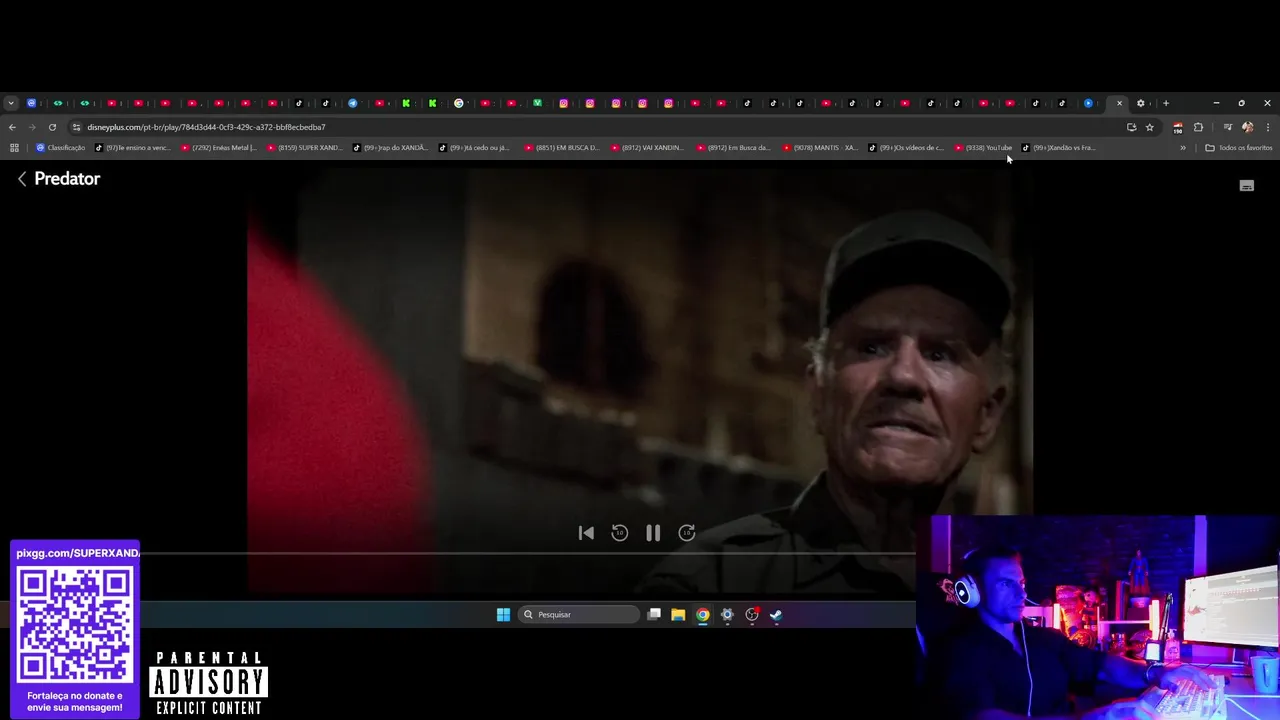
Task: Show hidden bookmarks with double chevron
Action: [1183, 148]
